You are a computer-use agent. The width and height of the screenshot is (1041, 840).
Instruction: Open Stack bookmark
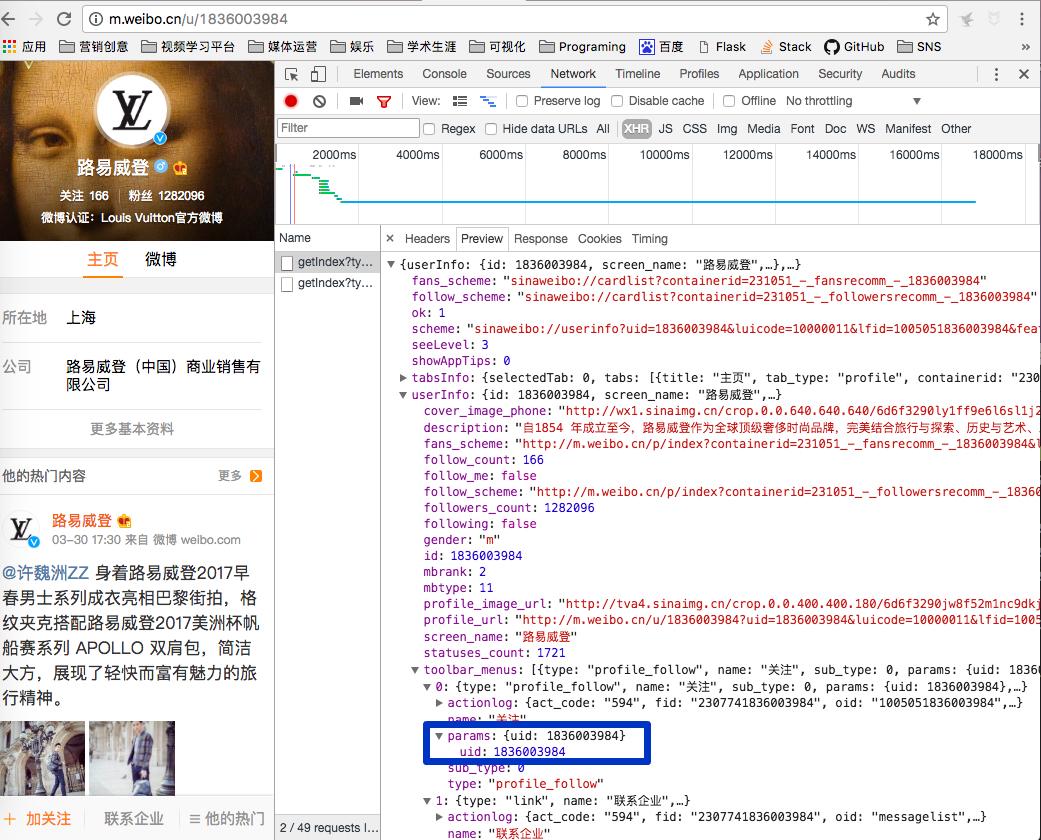(786, 46)
